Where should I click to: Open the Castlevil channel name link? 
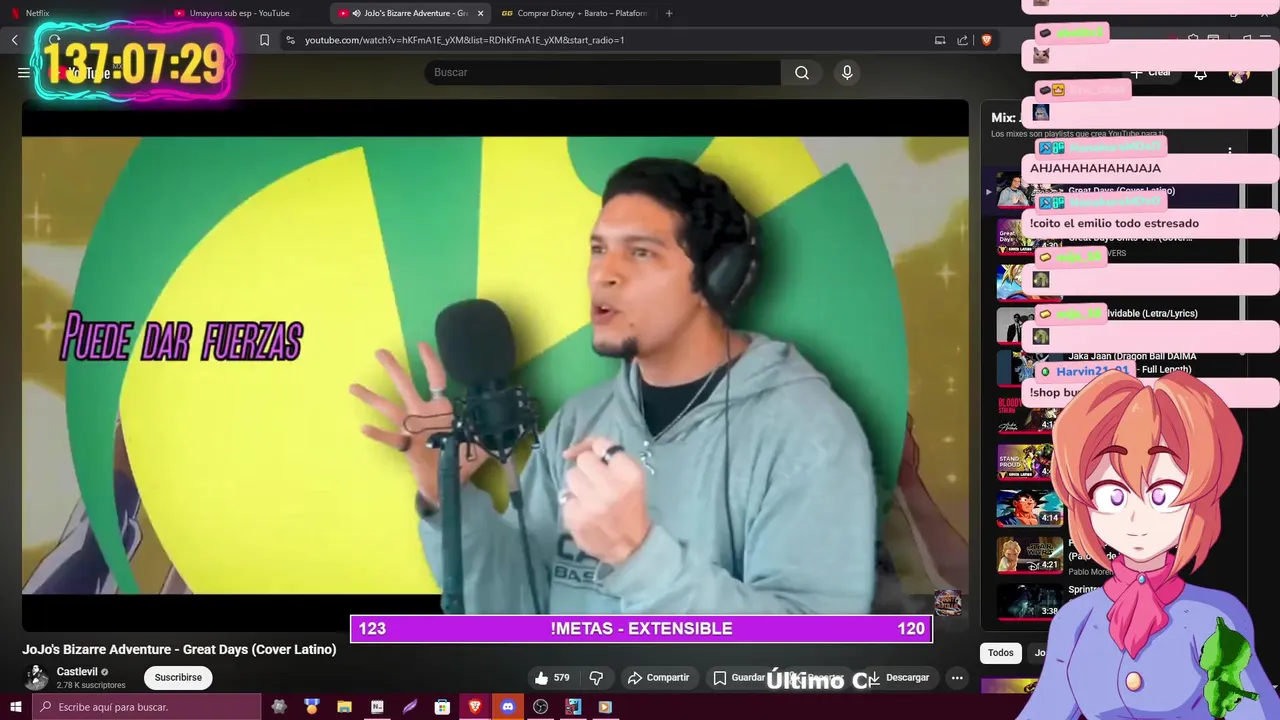77,672
